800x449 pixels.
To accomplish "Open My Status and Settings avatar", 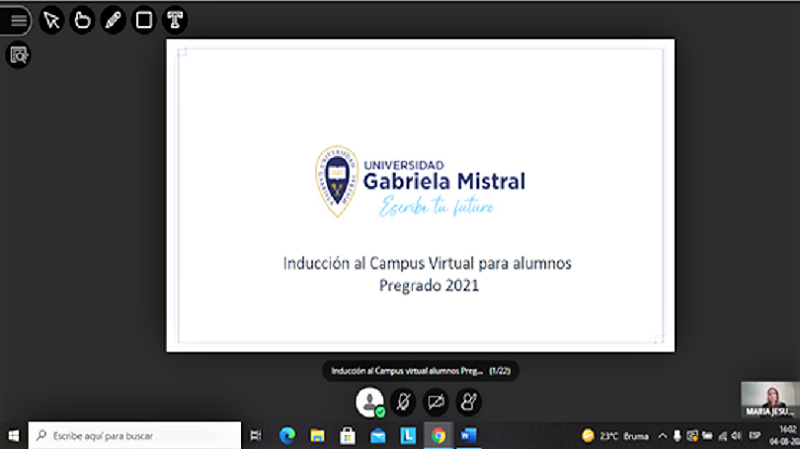I will tap(370, 402).
